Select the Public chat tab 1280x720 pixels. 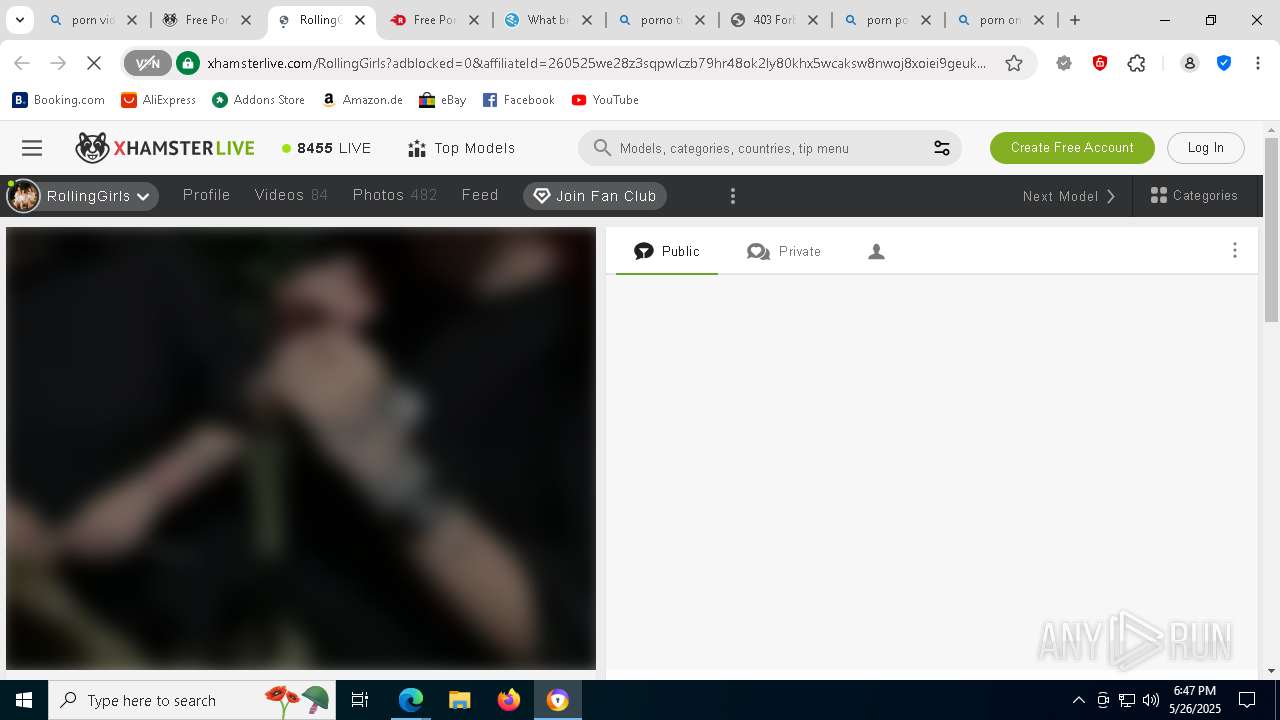coord(667,252)
